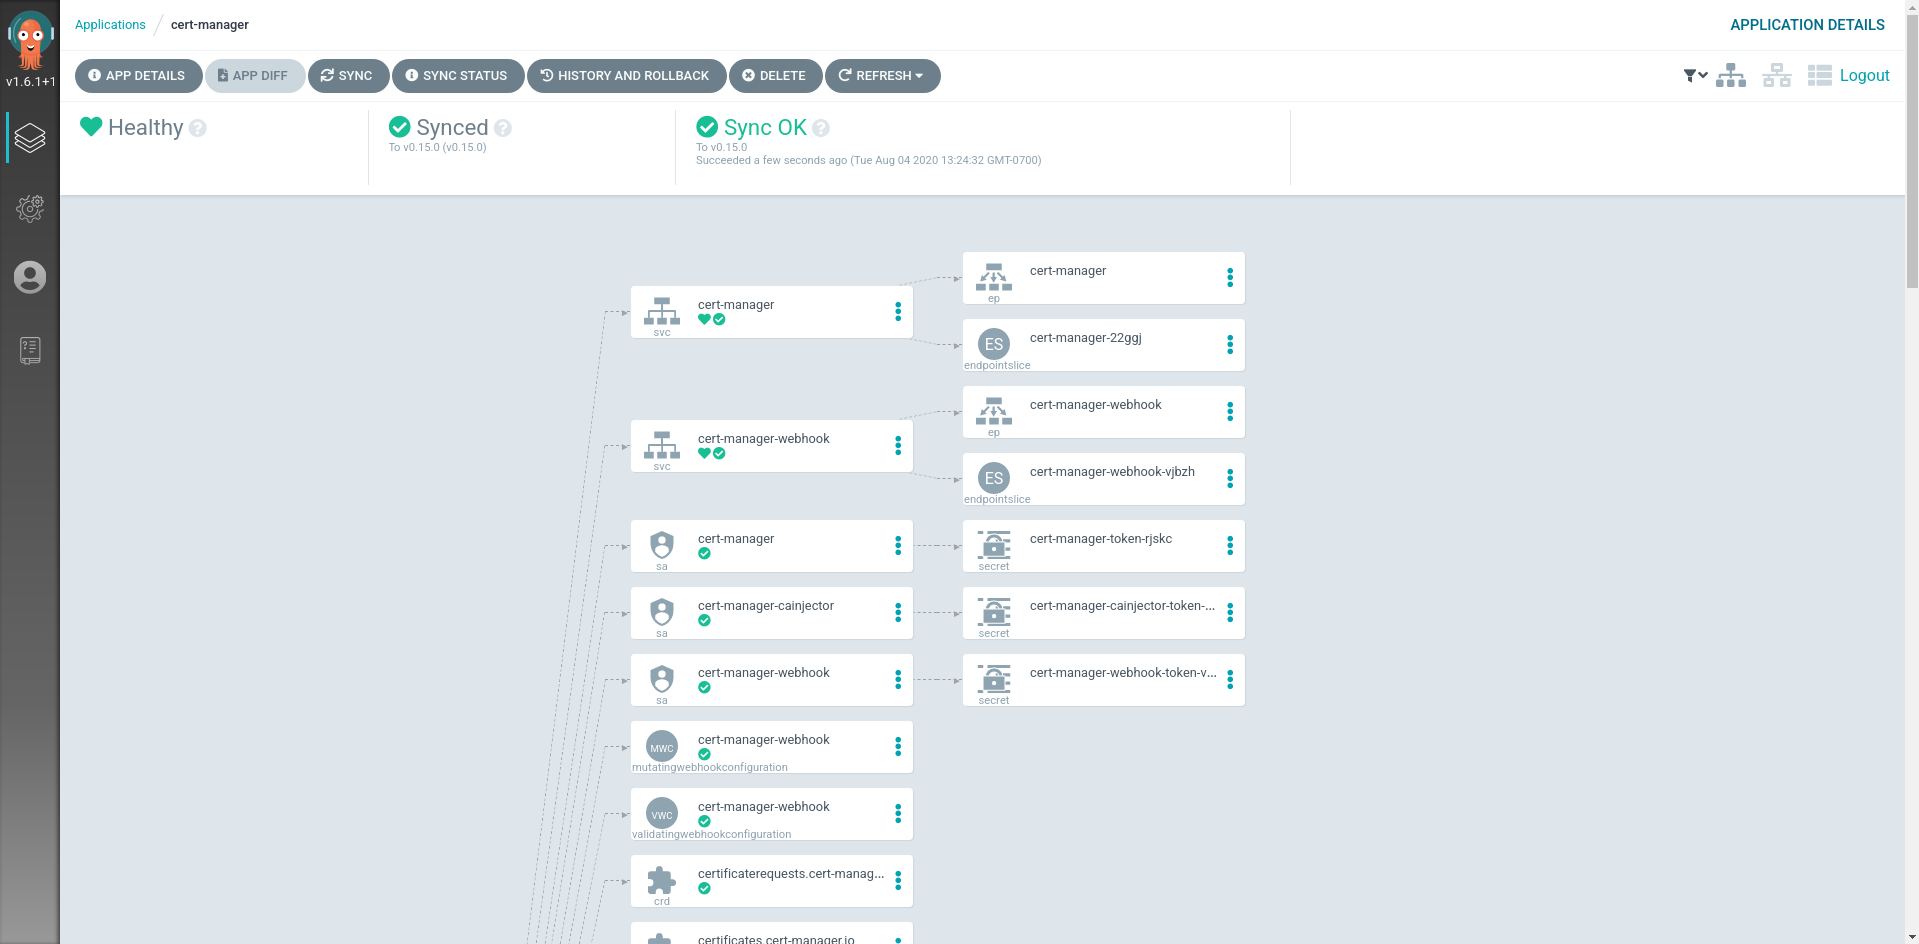Open the Documentation help-book sidebar icon
The image size is (1919, 944).
pos(30,350)
